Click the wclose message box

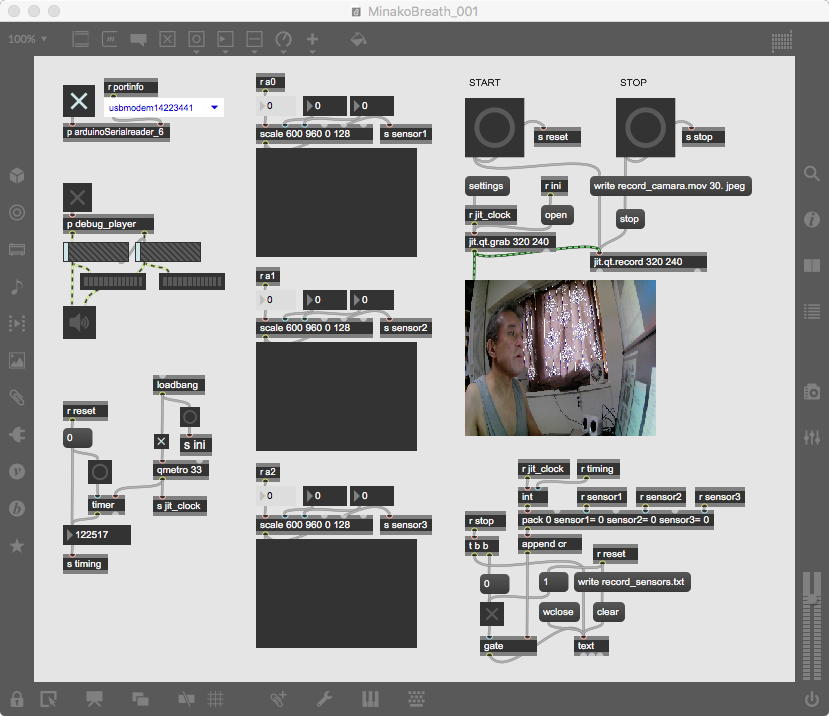tap(559, 612)
